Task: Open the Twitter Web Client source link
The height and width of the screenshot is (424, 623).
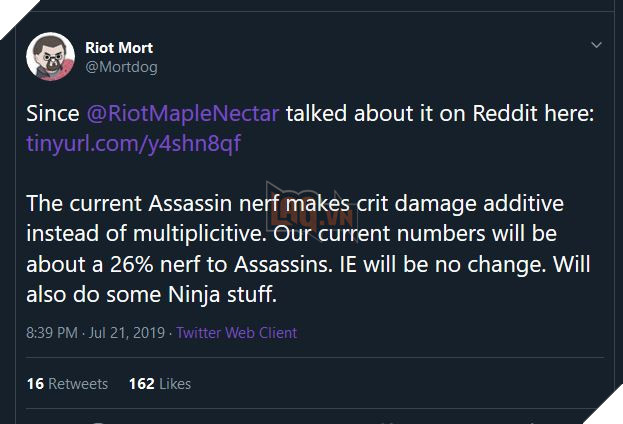Action: [x=236, y=333]
